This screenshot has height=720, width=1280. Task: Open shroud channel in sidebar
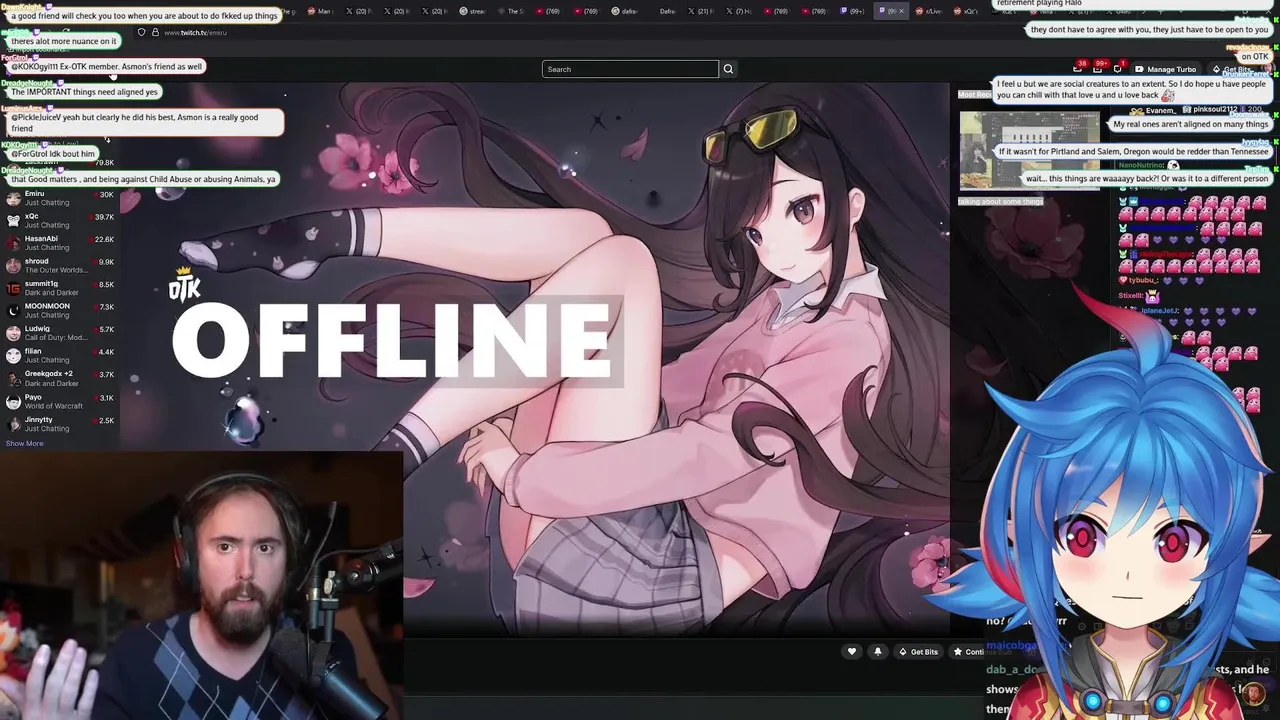(60, 266)
